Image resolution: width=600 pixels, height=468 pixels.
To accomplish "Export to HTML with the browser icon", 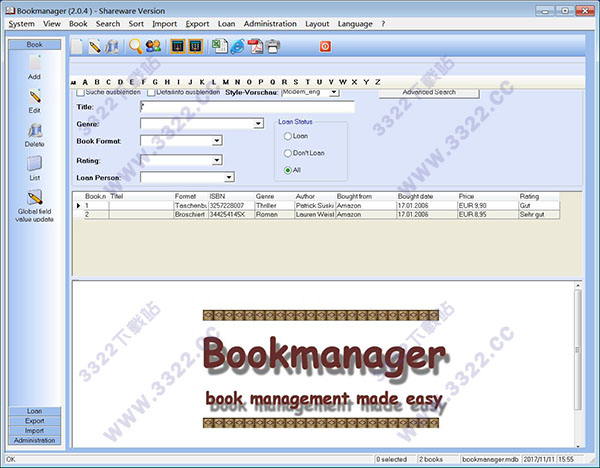I will click(x=237, y=47).
